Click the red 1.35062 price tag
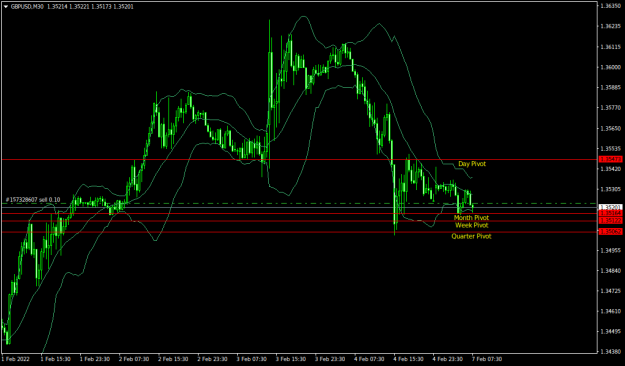 (x=611, y=232)
